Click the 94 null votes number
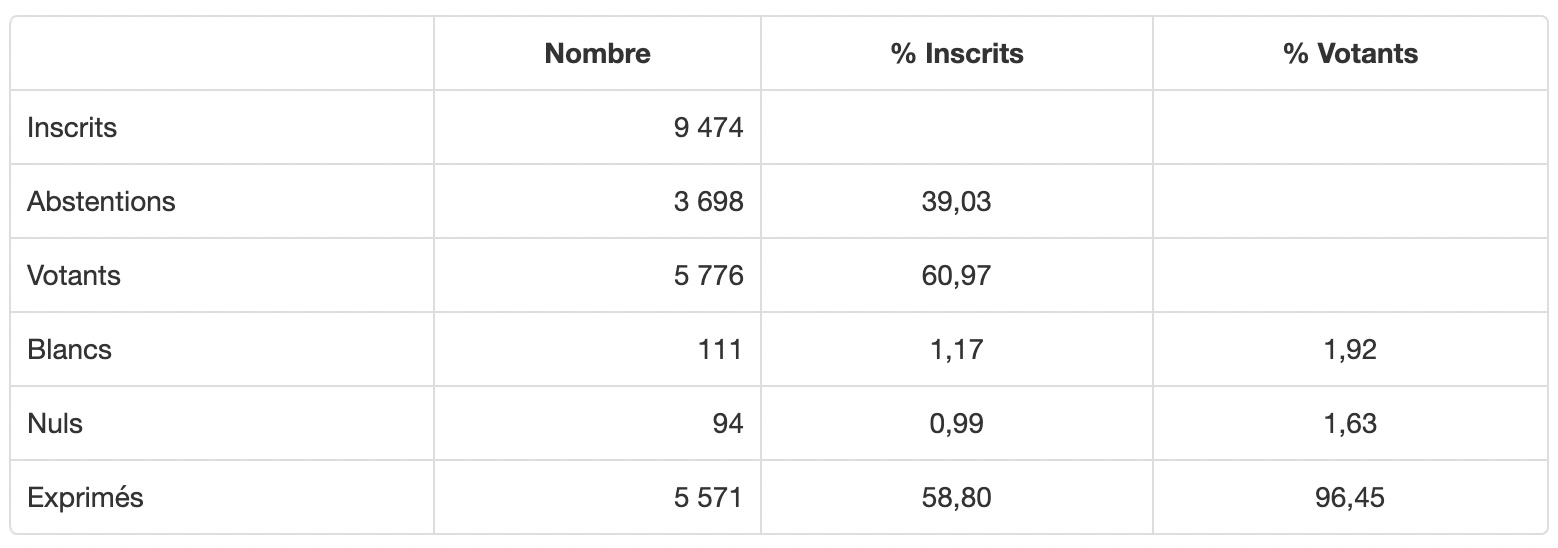The height and width of the screenshot is (548, 1558). coord(728,423)
